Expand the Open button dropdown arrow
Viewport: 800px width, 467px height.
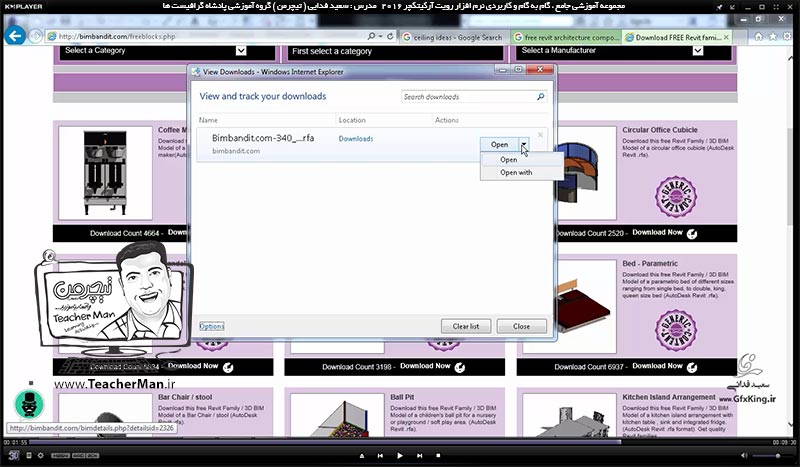[523, 144]
